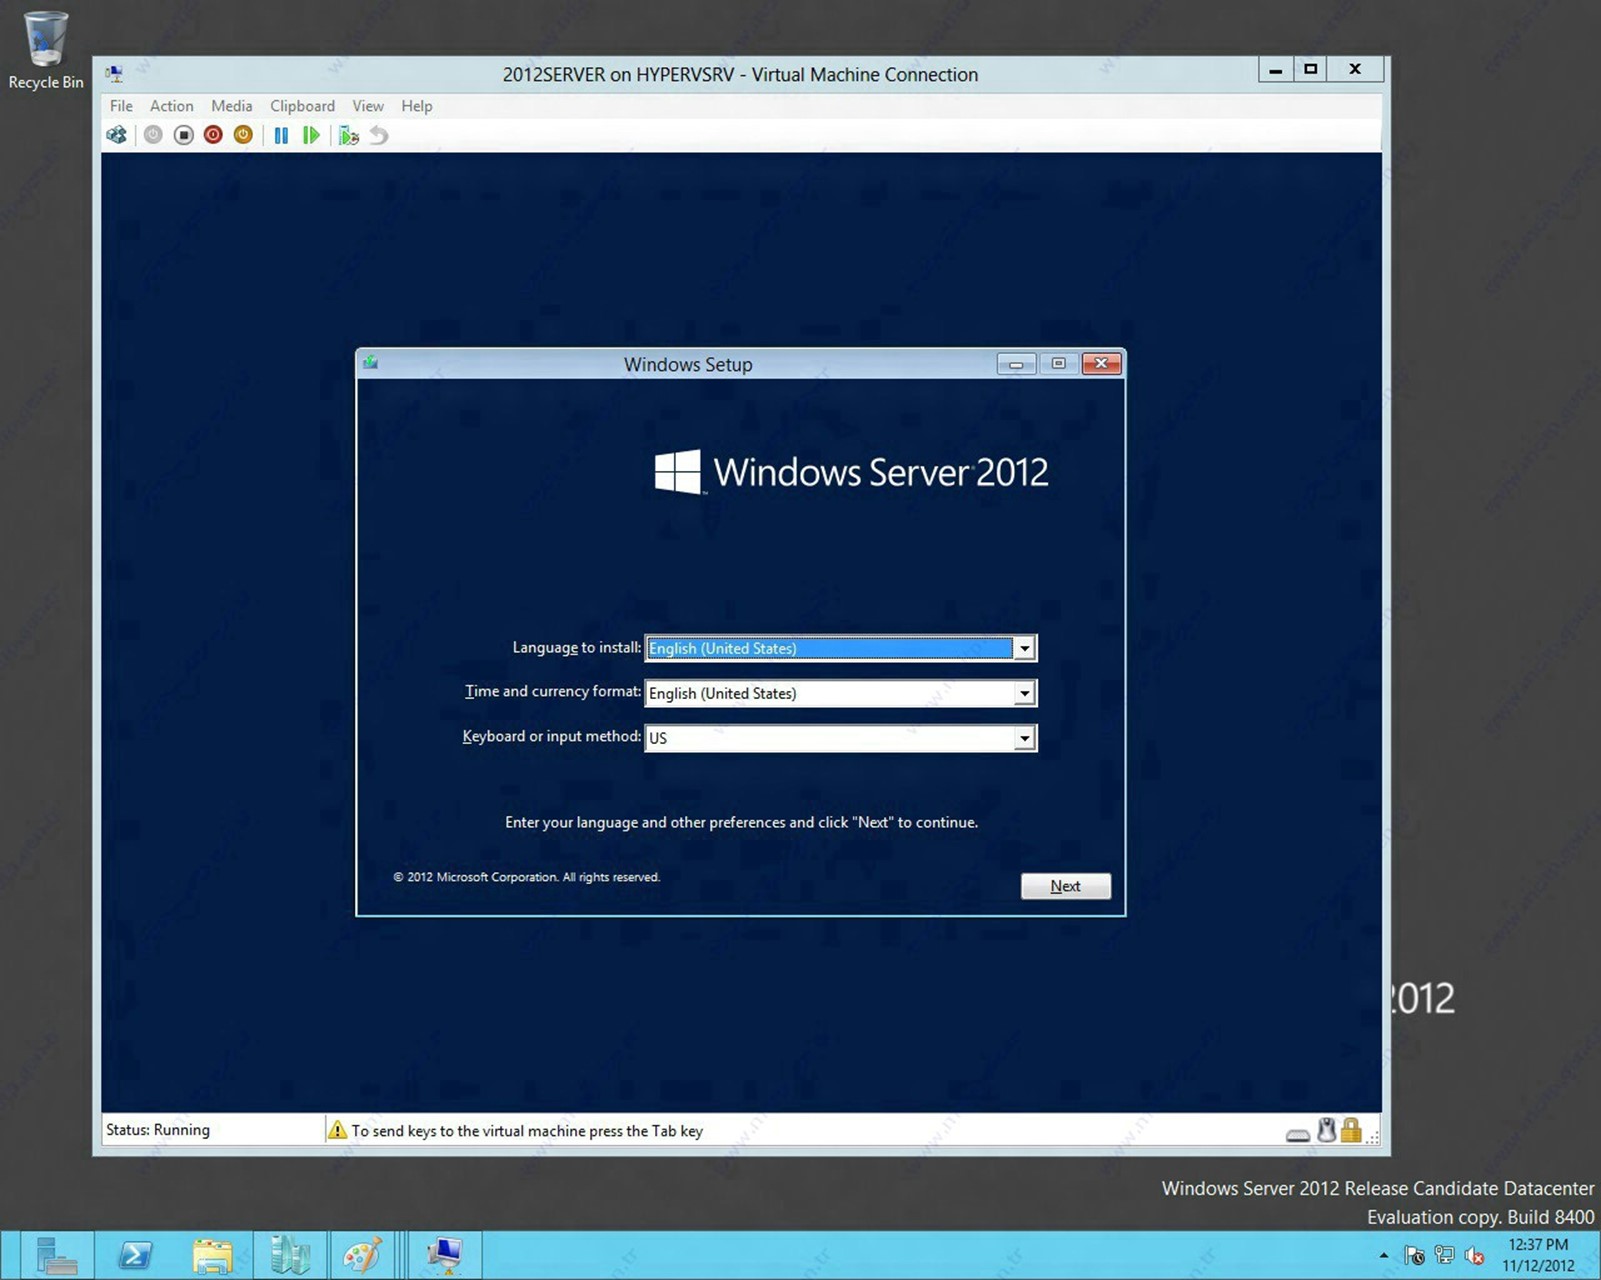Open the Clipboard menu

pos(302,106)
